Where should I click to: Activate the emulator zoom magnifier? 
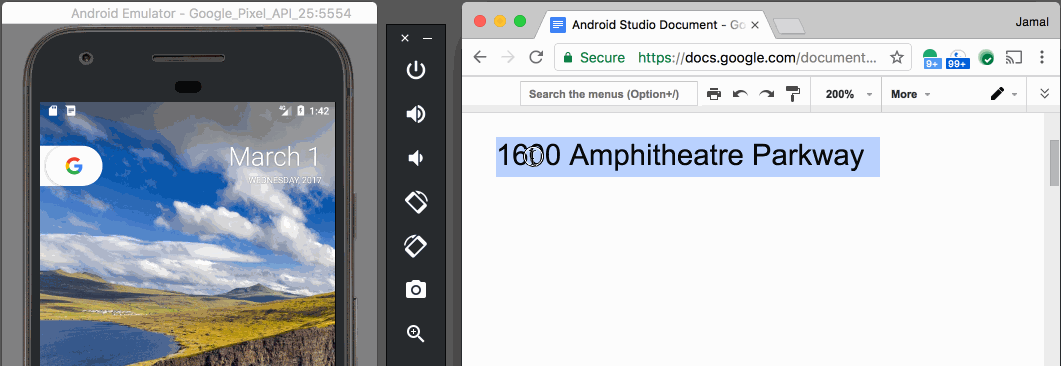[x=415, y=333]
